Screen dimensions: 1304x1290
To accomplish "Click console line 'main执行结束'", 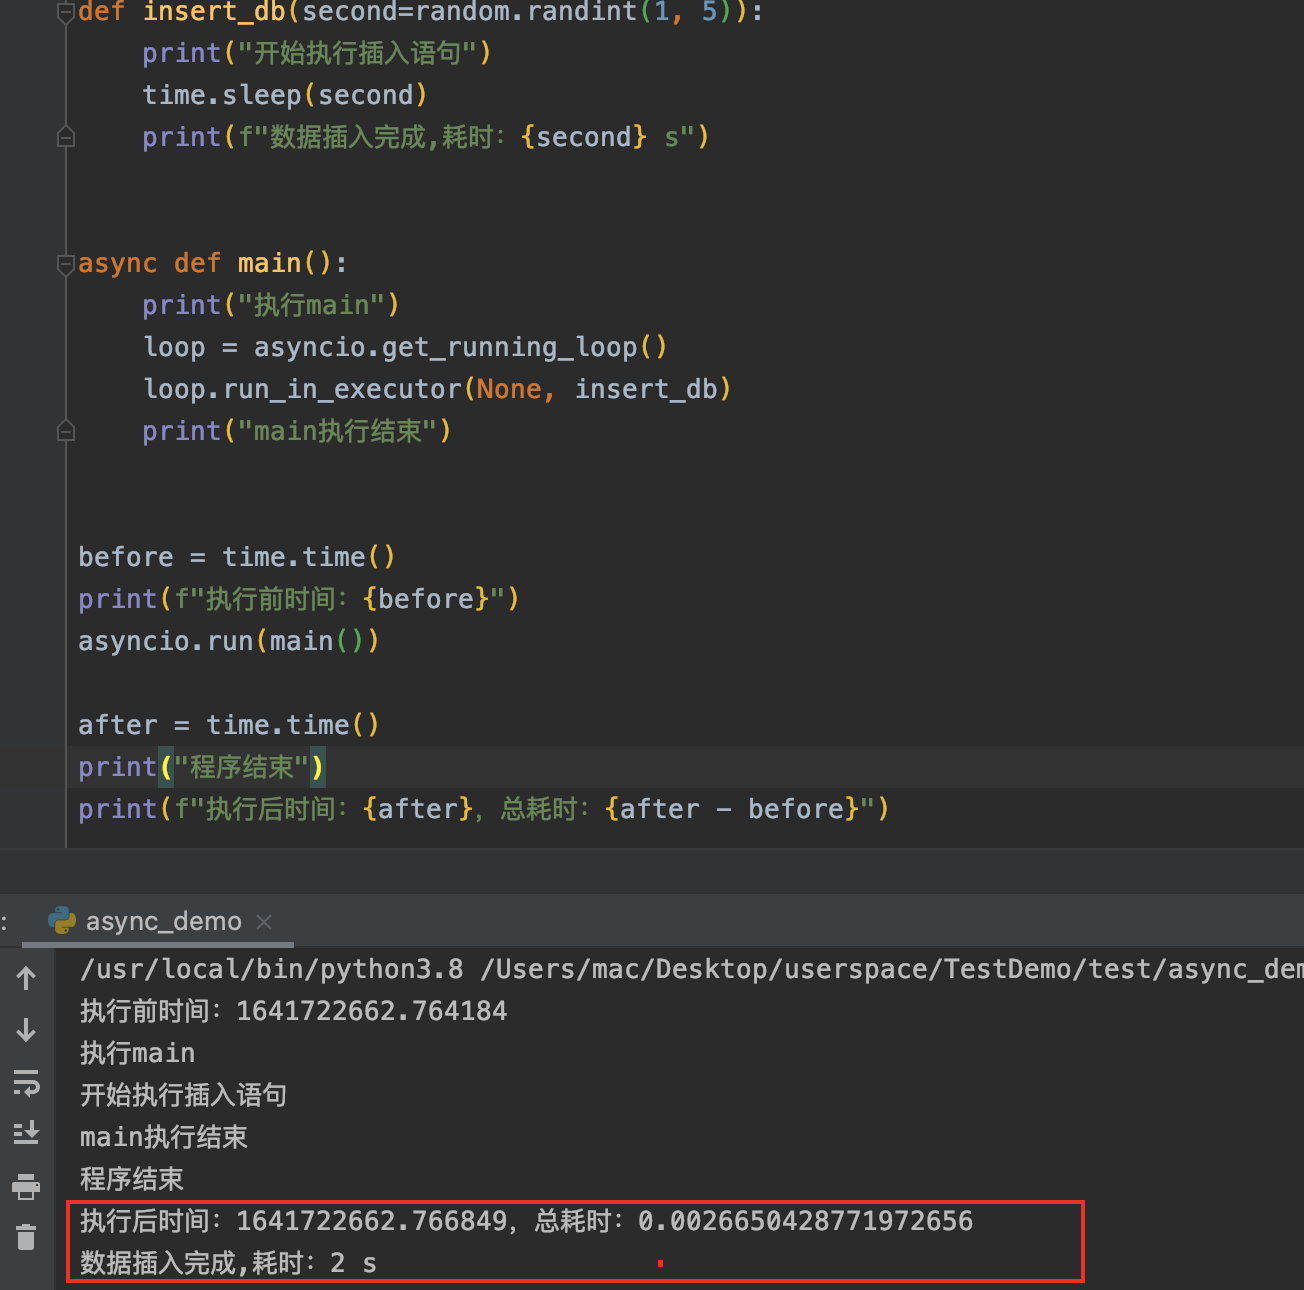I will pos(164,1137).
